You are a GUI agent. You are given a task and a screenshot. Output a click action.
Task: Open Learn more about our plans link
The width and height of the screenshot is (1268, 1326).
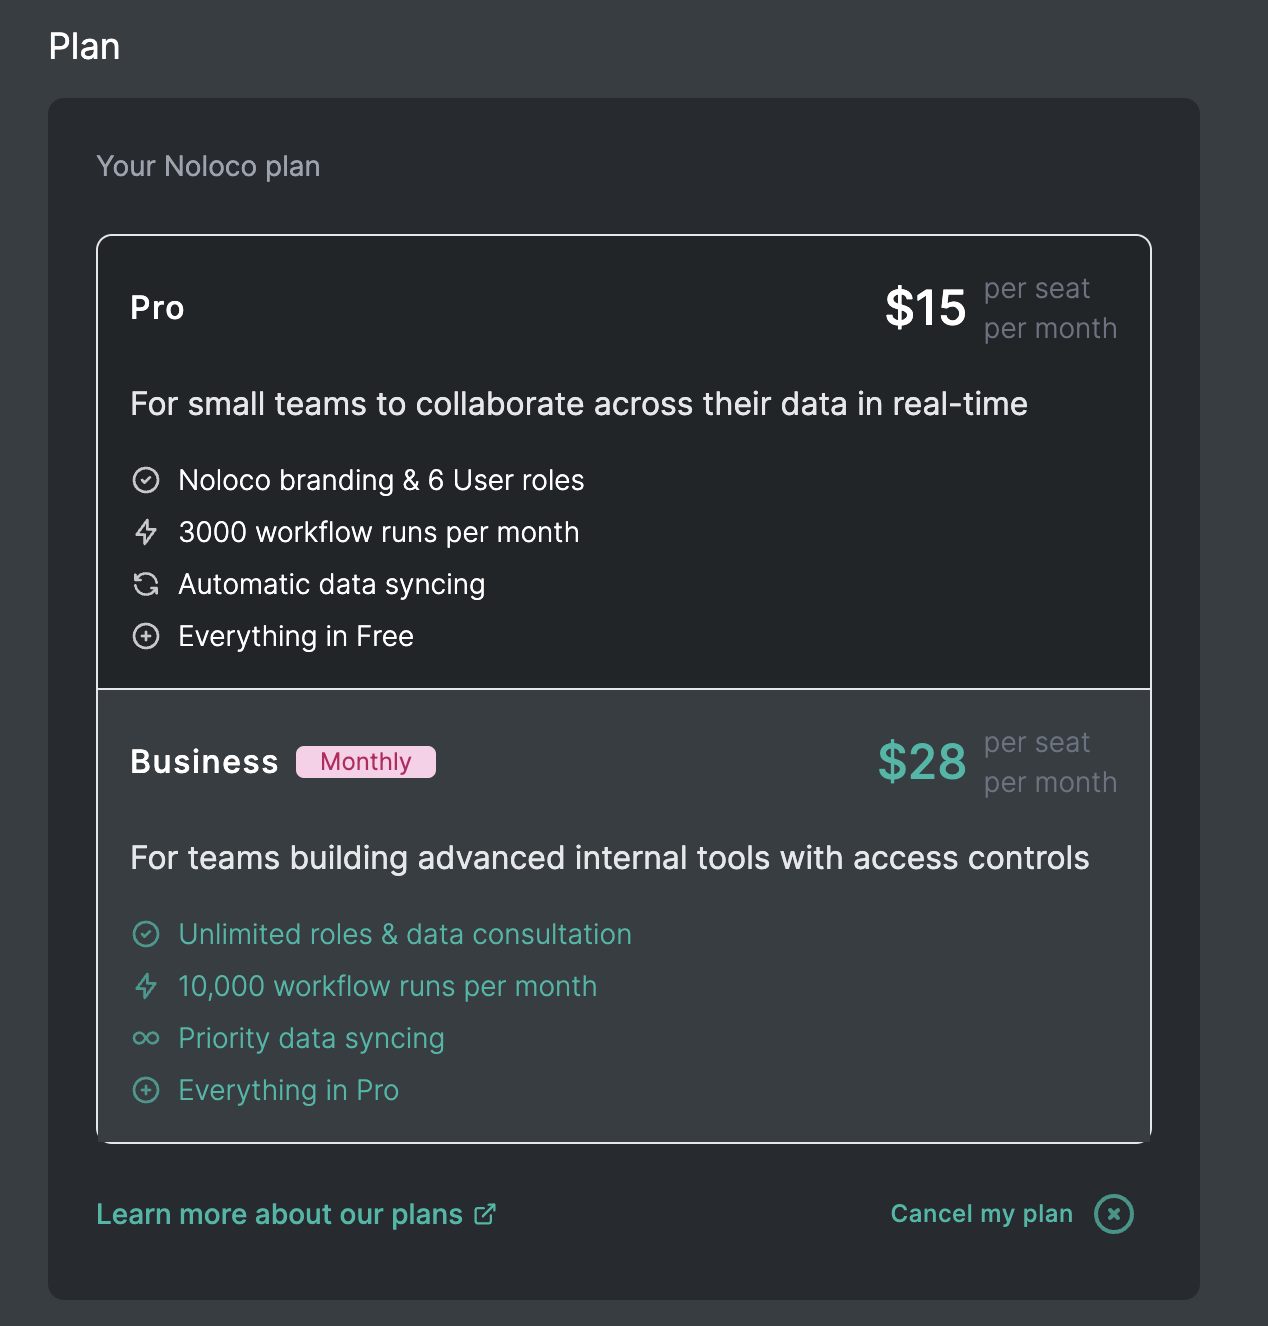pyautogui.click(x=279, y=1214)
